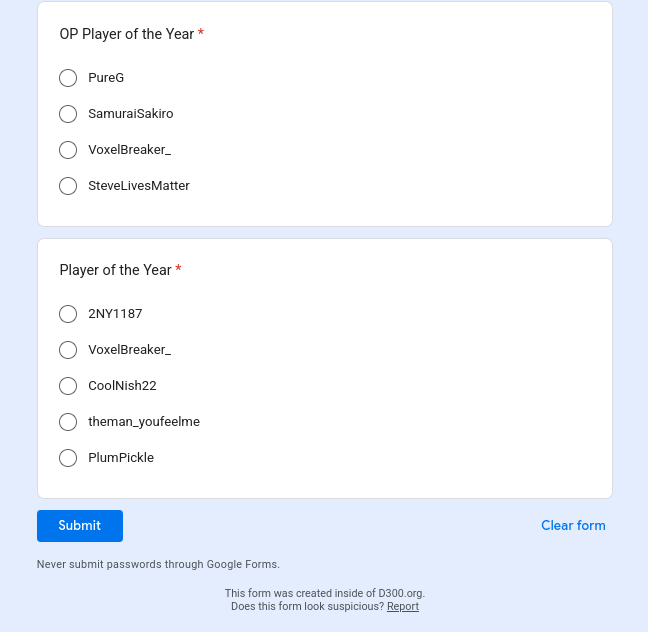Click the PlumPickle label text
The width and height of the screenshot is (648, 632).
pyautogui.click(x=121, y=458)
